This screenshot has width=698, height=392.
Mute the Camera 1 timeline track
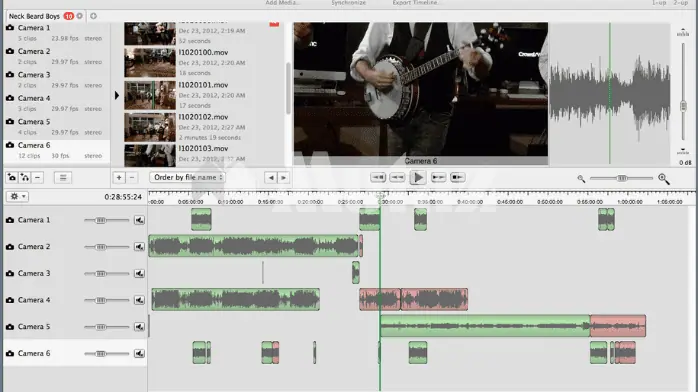click(x=139, y=220)
